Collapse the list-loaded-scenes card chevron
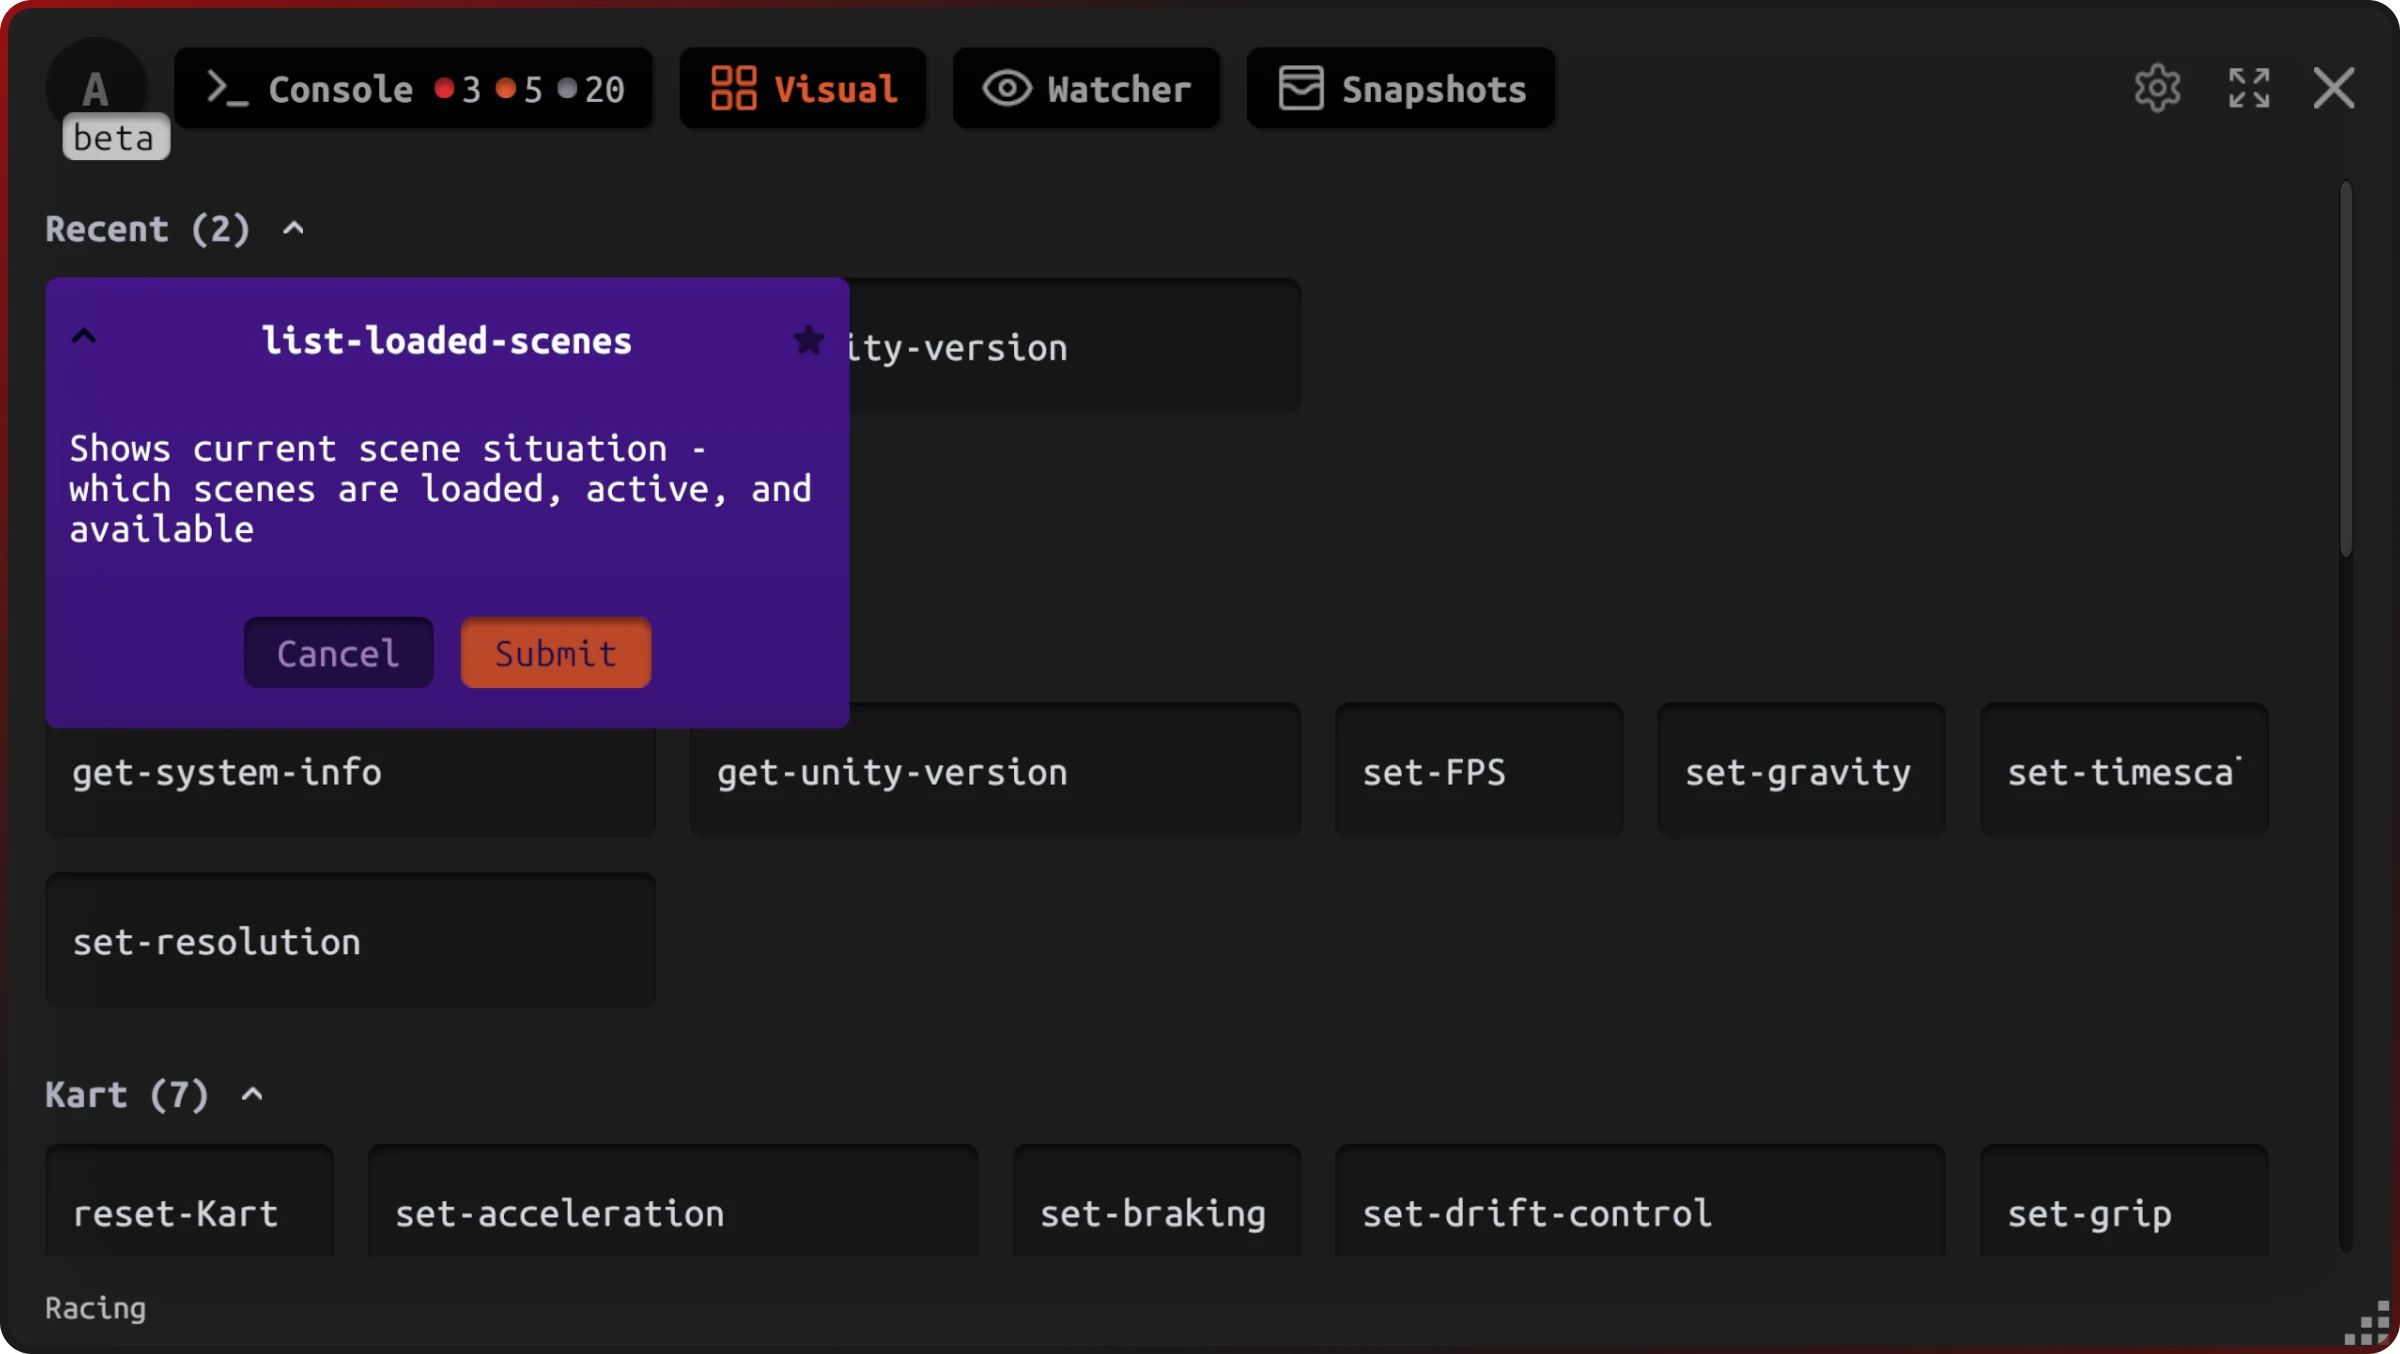 click(84, 337)
